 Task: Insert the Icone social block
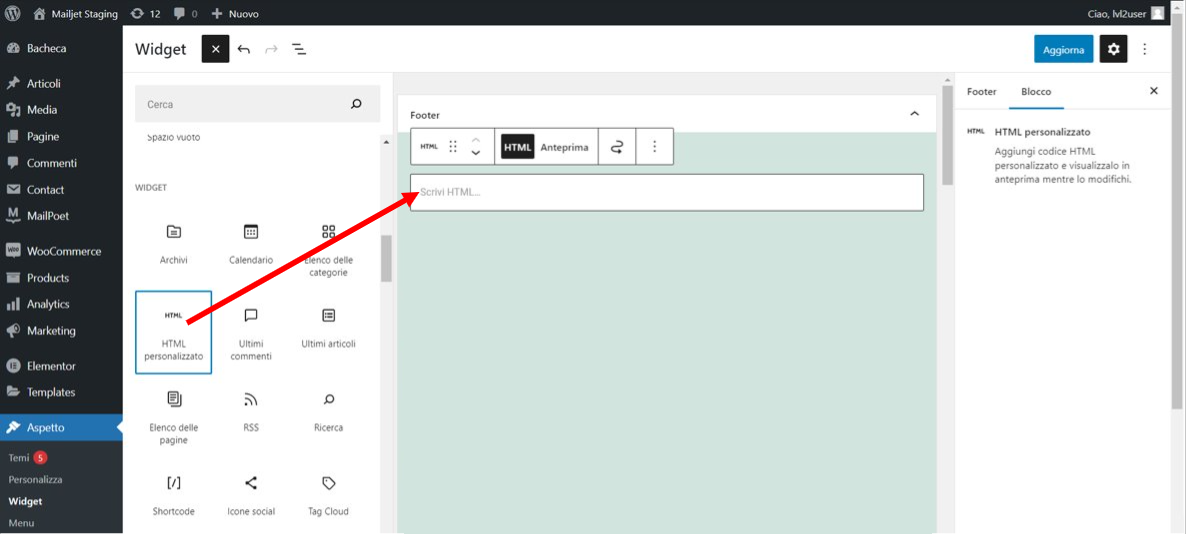pyautogui.click(x=250, y=495)
